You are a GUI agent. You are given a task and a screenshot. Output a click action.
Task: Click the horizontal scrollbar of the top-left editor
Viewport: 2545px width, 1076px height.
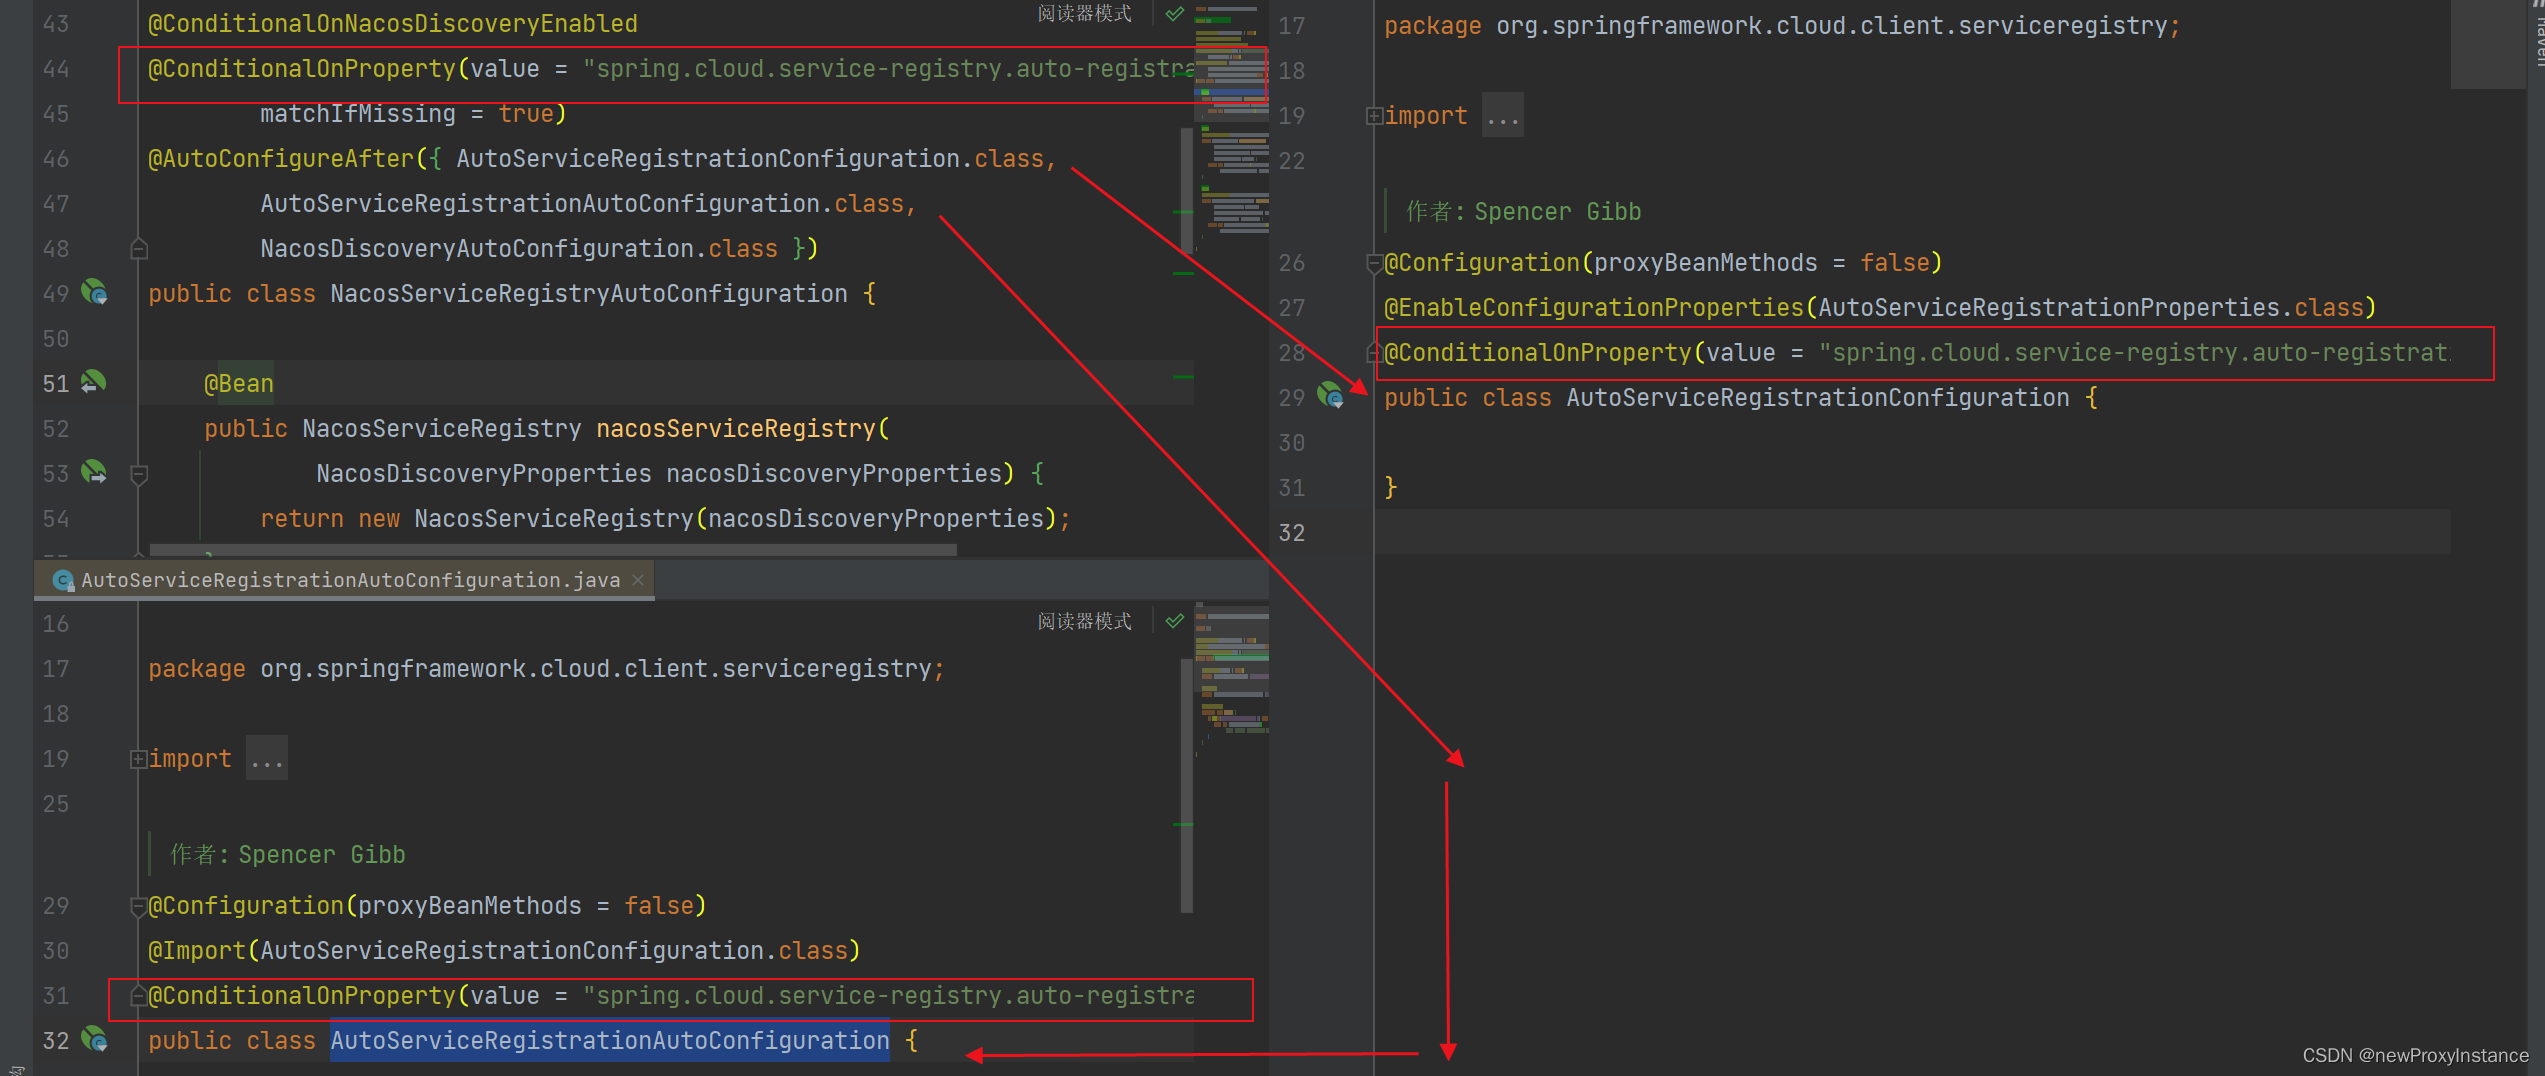(553, 549)
